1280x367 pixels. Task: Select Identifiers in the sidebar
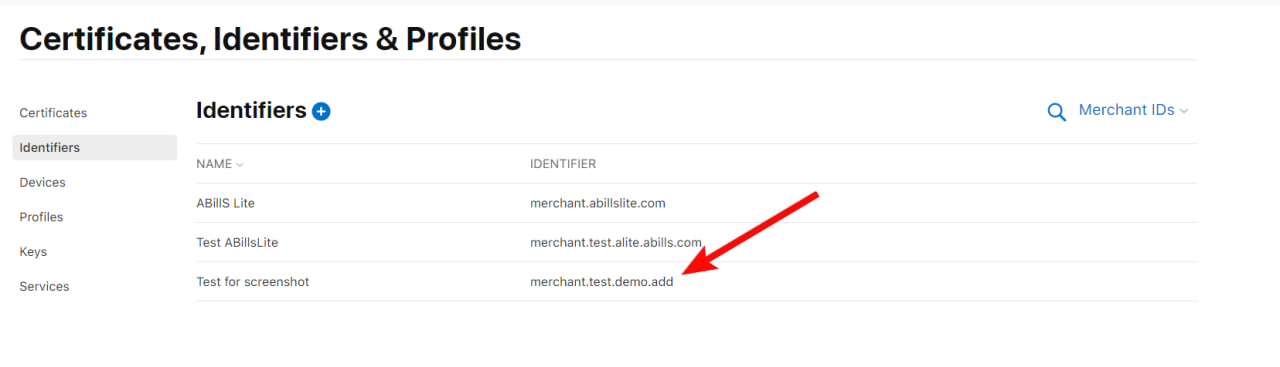click(94, 147)
